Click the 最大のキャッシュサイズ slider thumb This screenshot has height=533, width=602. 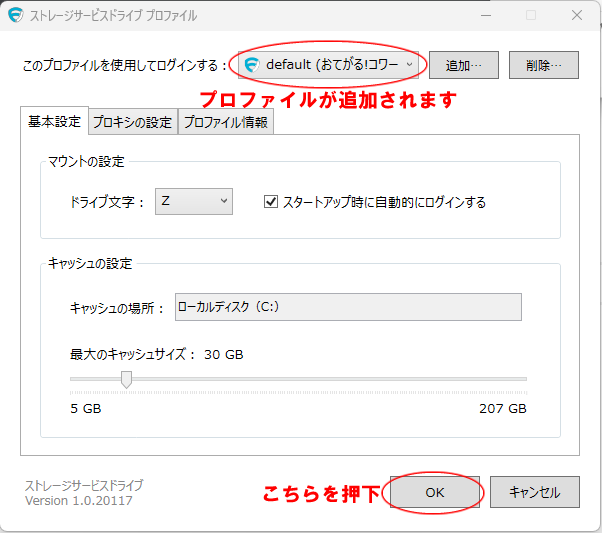pos(126,379)
